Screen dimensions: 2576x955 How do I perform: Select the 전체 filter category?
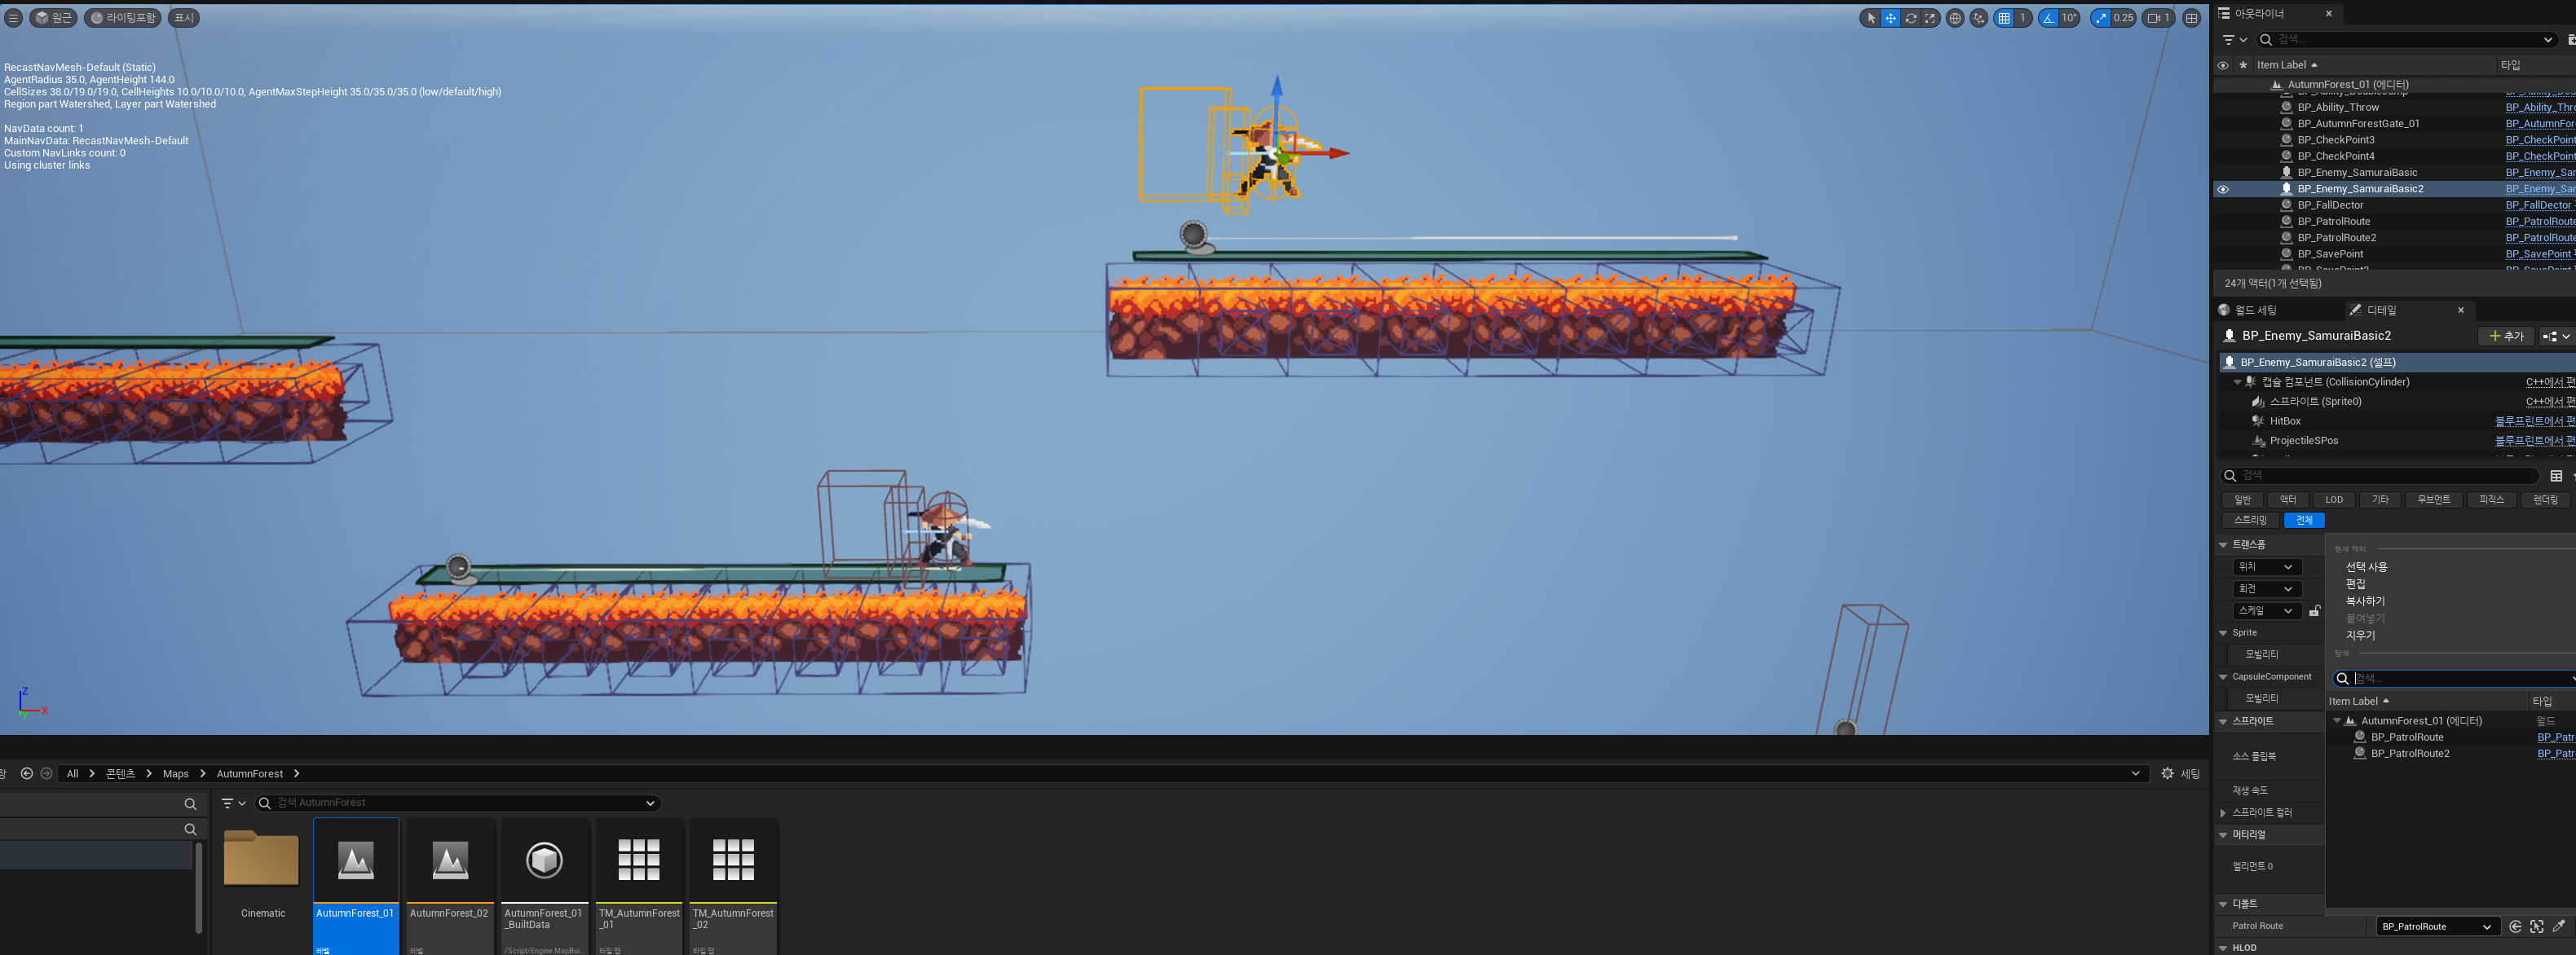[x=2304, y=520]
